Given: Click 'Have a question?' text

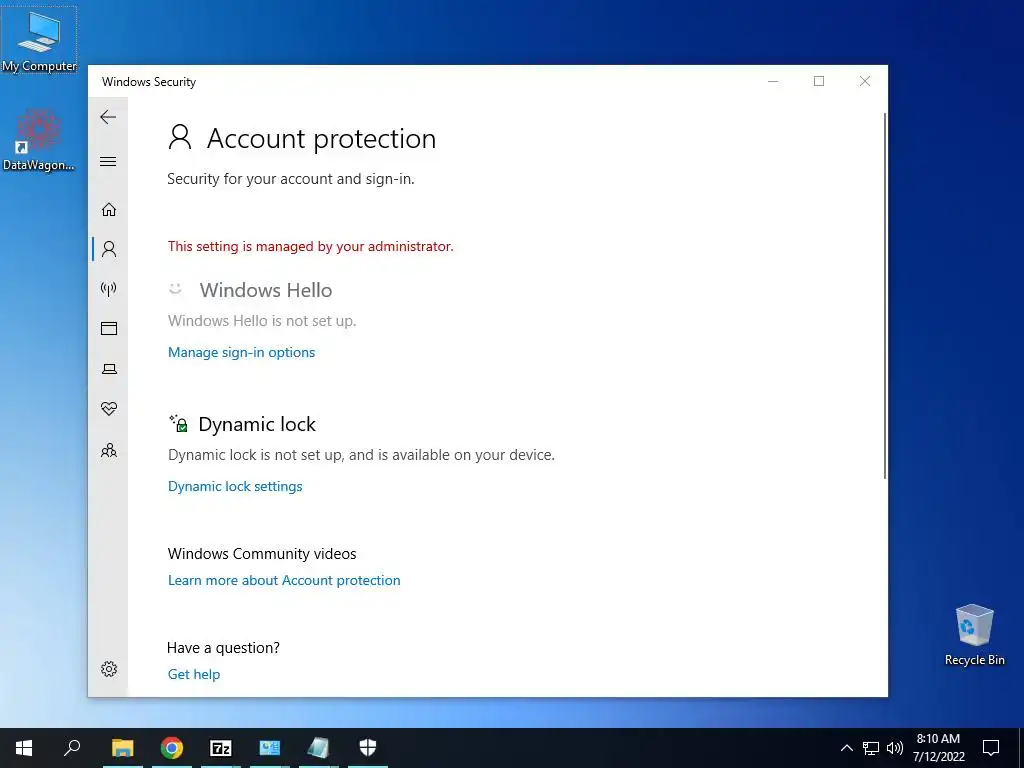Looking at the screenshot, I should coord(223,648).
